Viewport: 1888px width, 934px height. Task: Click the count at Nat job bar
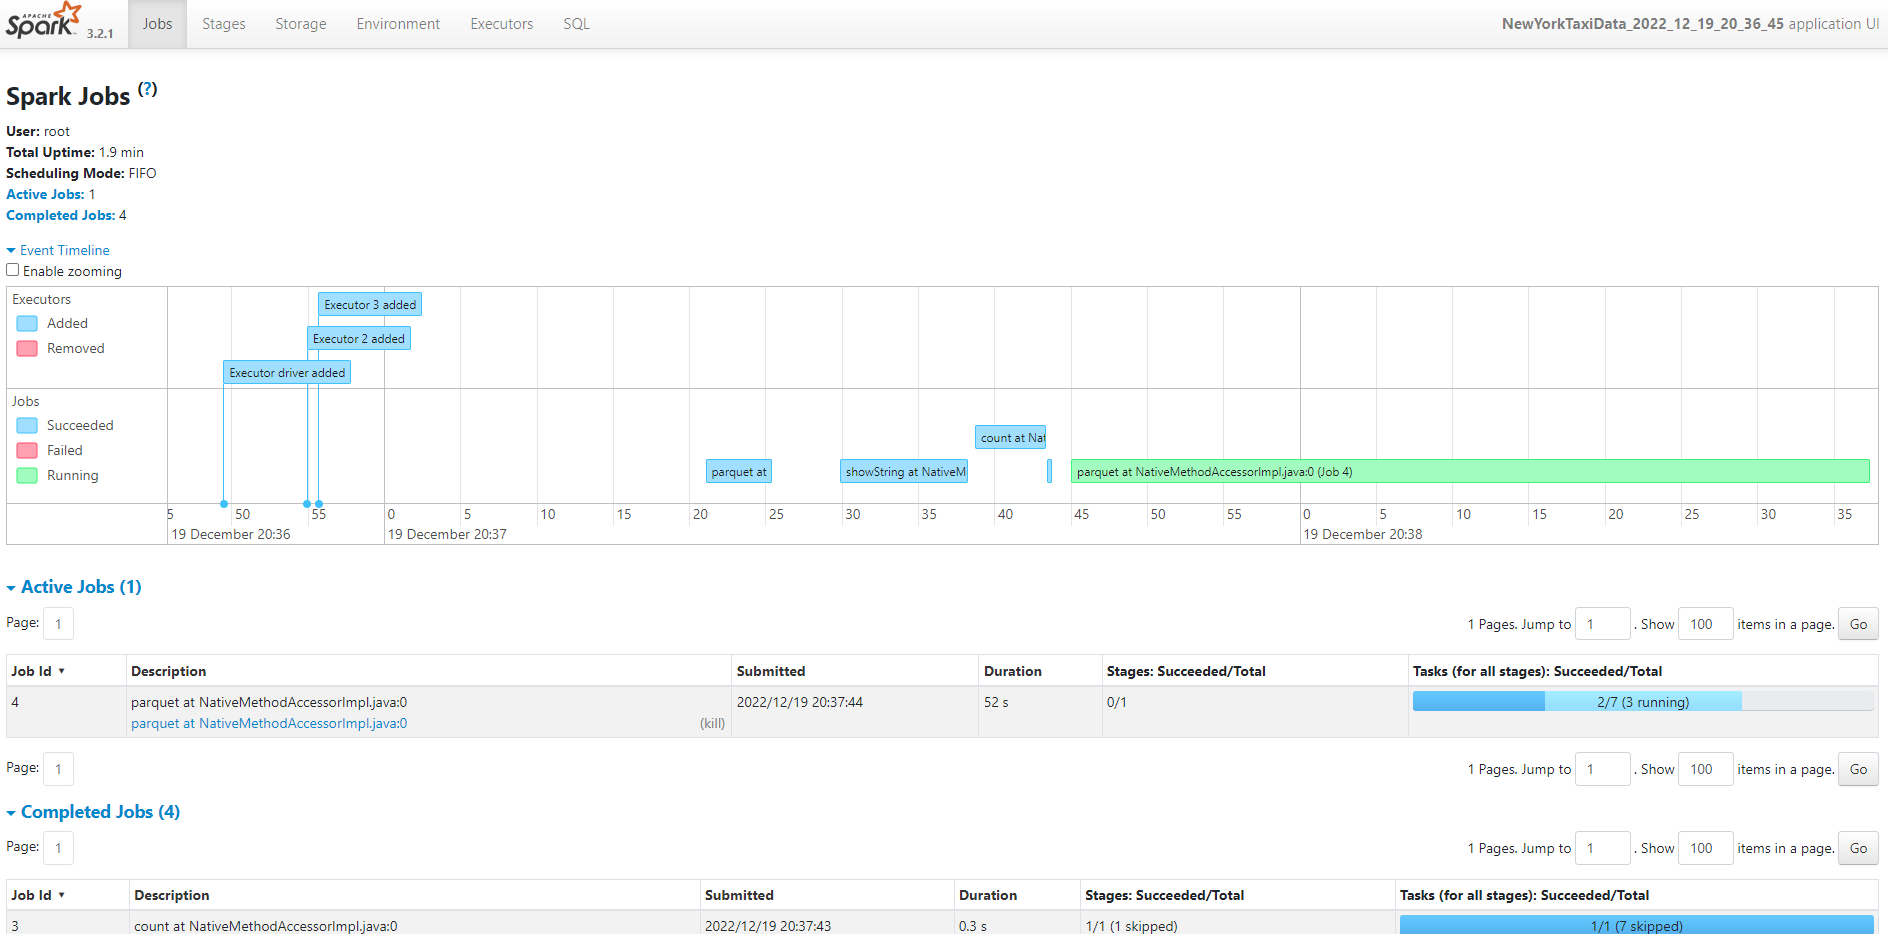click(1011, 438)
